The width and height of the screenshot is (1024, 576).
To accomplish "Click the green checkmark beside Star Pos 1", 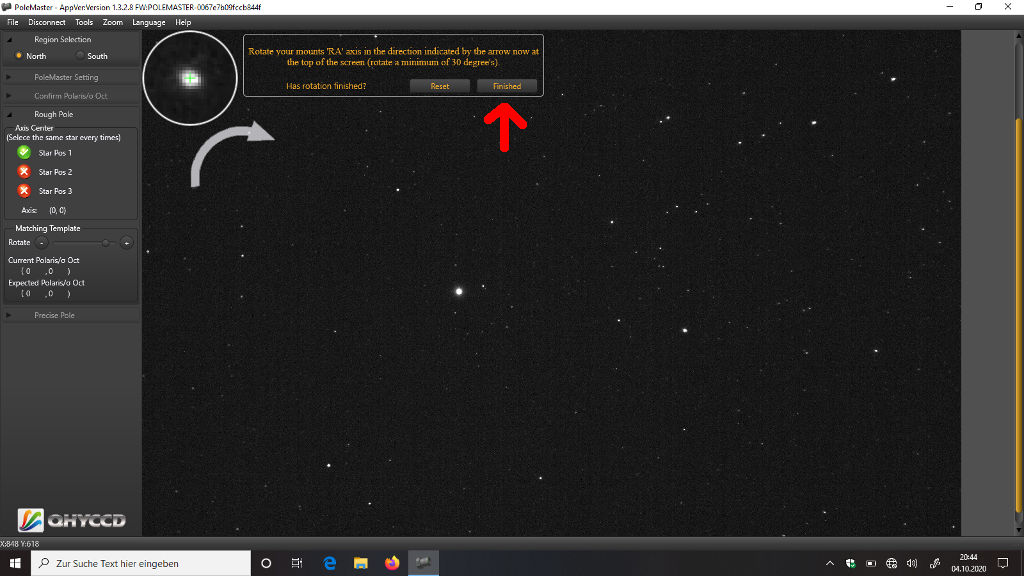I will coord(24,152).
